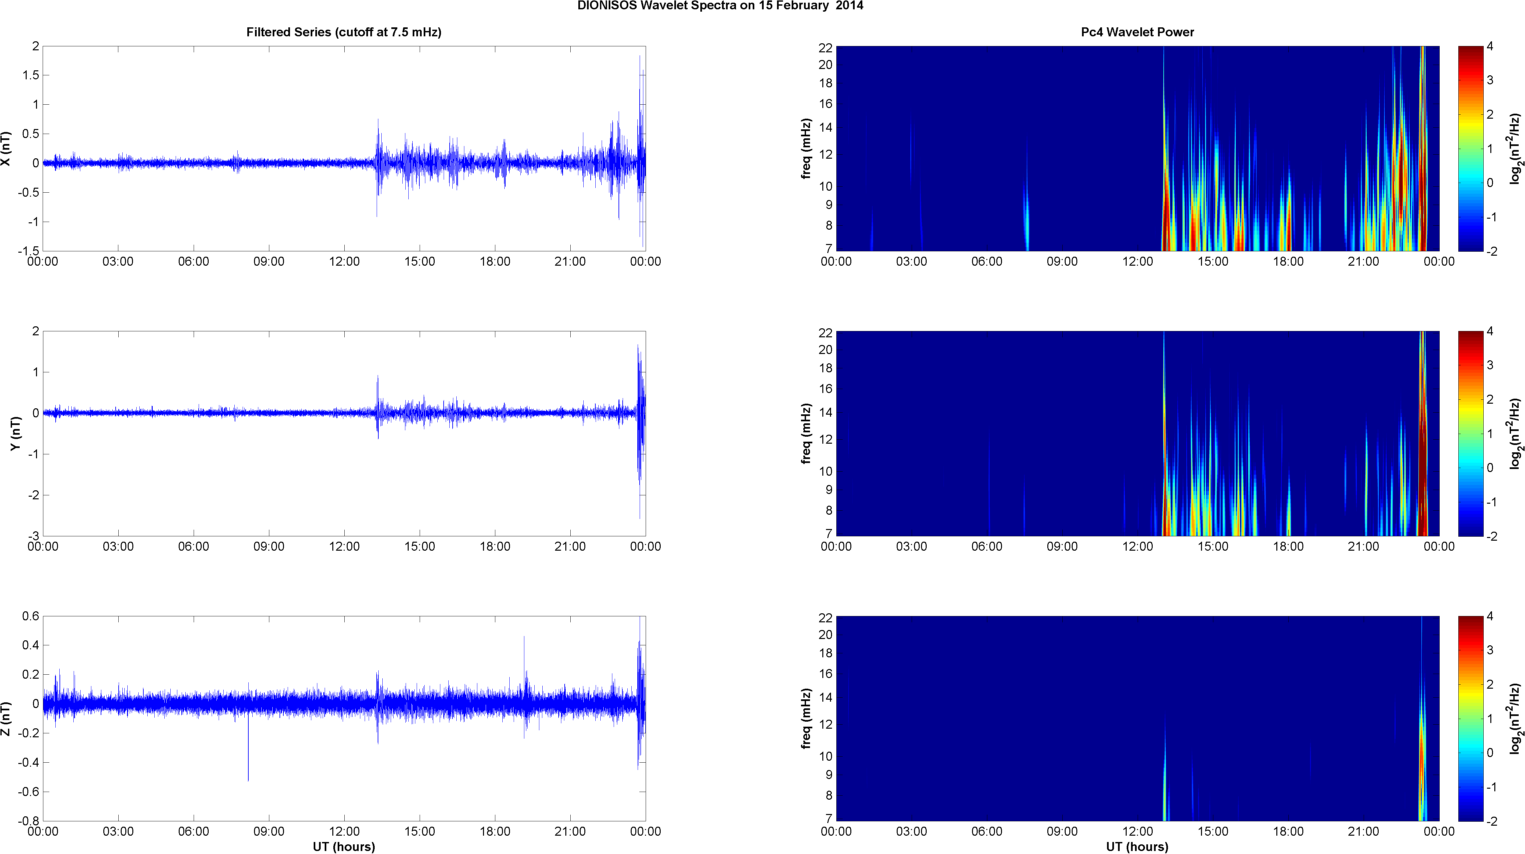Click the '03:00' tick under X series plot

(x=118, y=262)
